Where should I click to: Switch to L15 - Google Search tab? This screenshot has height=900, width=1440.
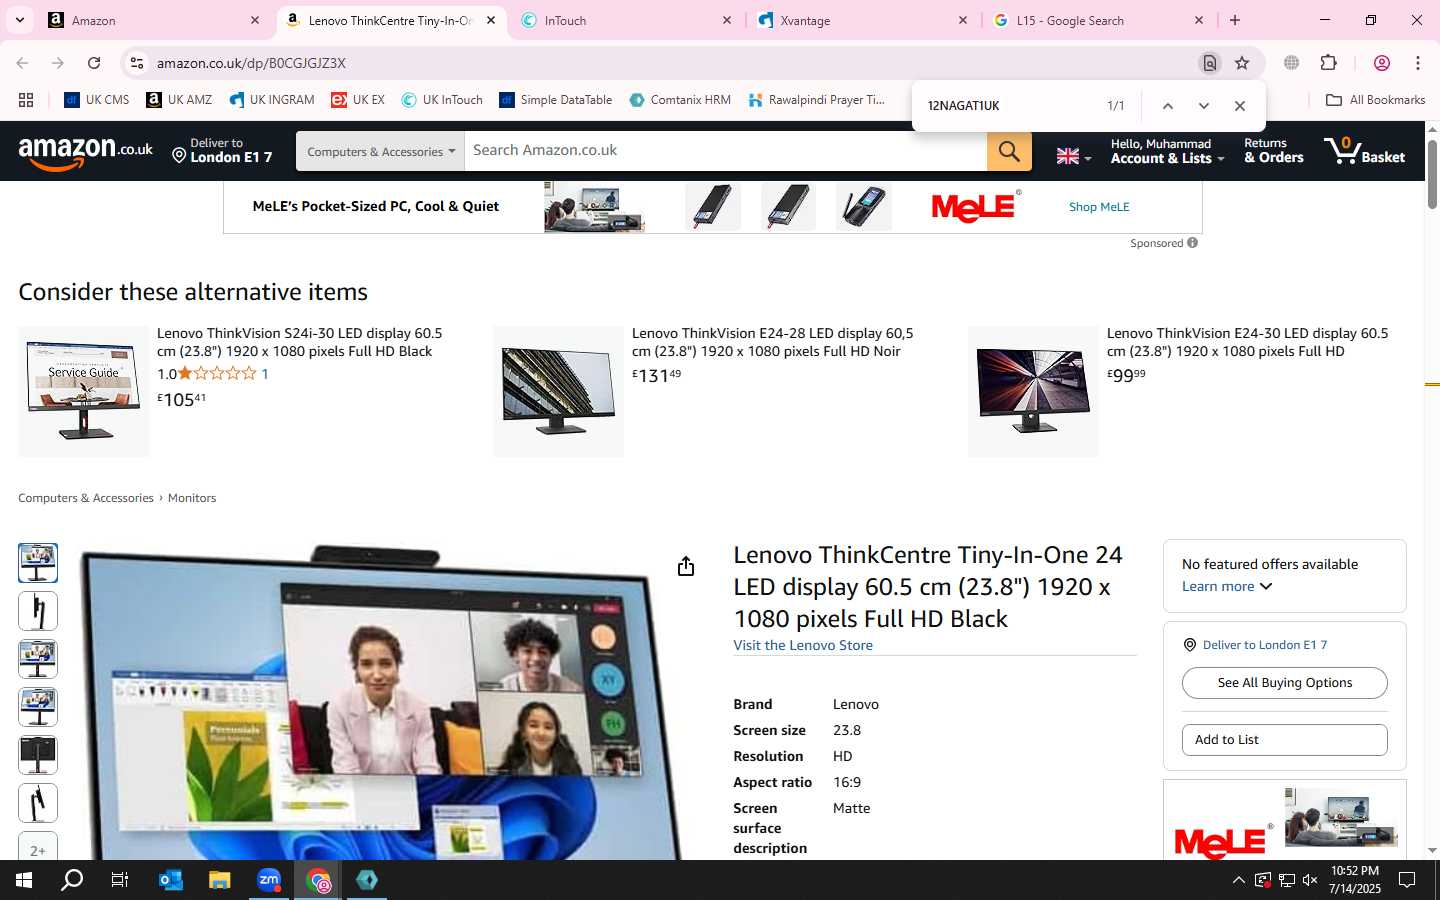tap(1098, 20)
